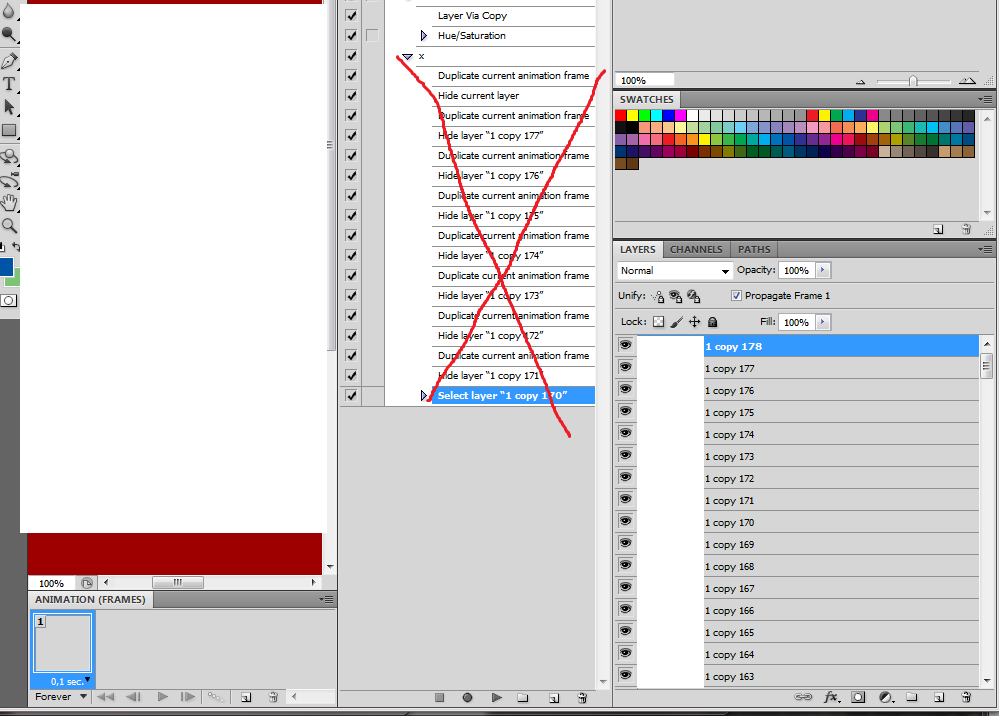Activate the Zoom magnifier tool
This screenshot has height=716, width=999.
pos(9,226)
